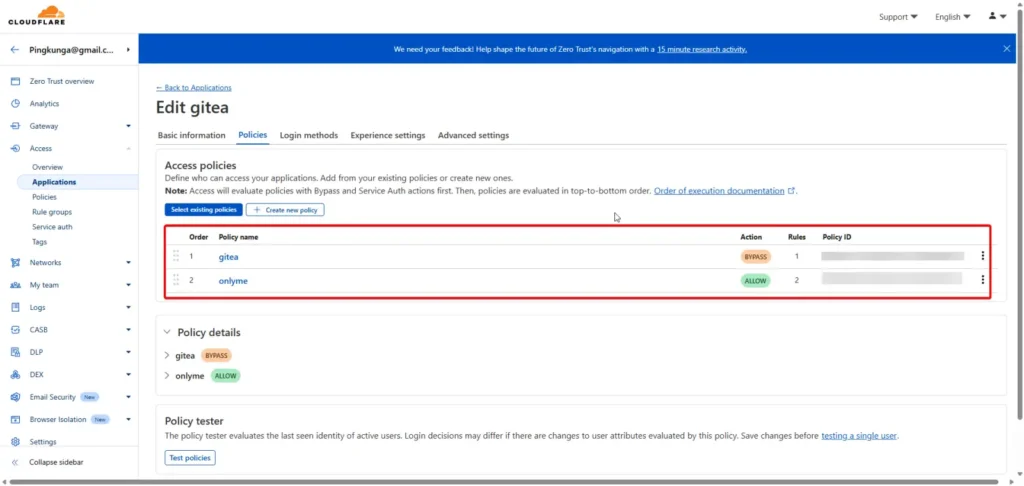
Task: Select the Policies tab
Action: click(x=253, y=135)
